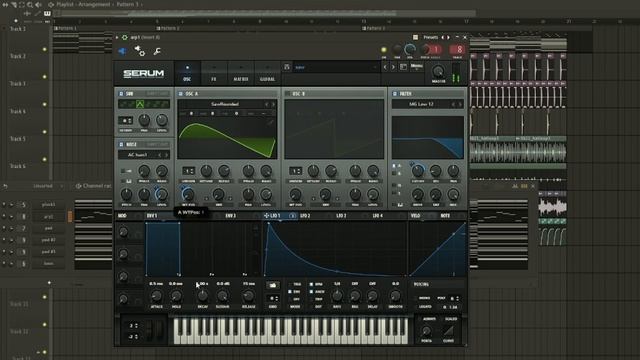
Task: Click the edit pencil icon in OSC A display
Action: 270,122
